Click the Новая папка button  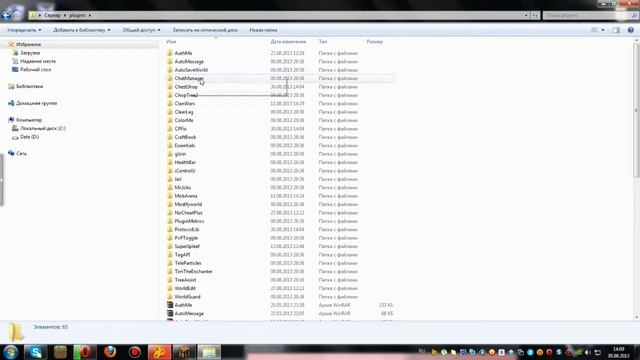pos(263,30)
